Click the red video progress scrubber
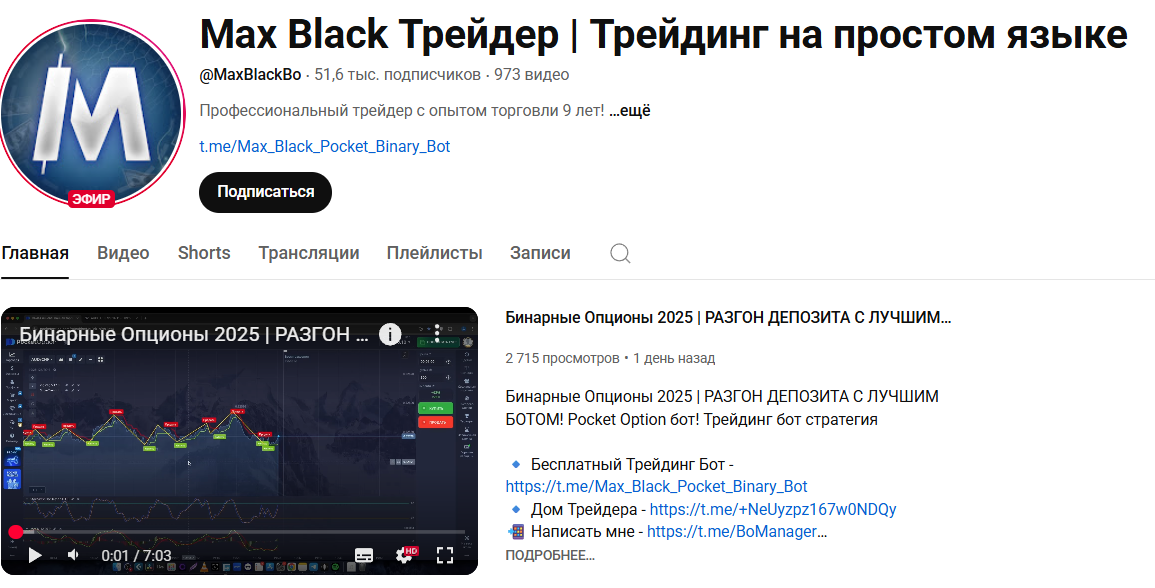 tap(15, 532)
